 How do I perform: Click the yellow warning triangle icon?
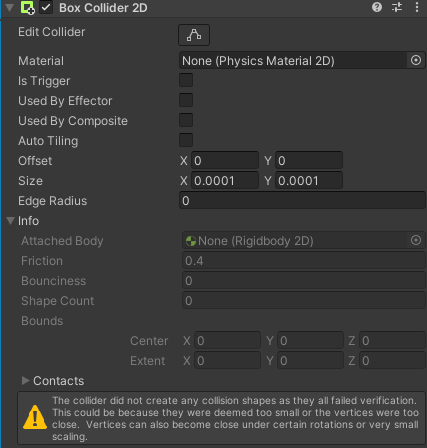click(35, 418)
